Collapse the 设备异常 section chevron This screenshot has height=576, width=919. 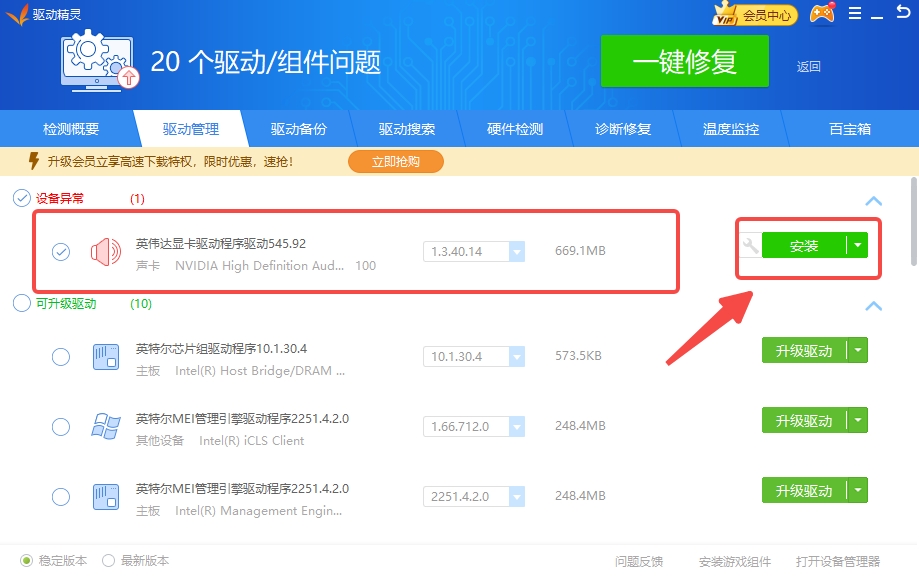coord(873,201)
